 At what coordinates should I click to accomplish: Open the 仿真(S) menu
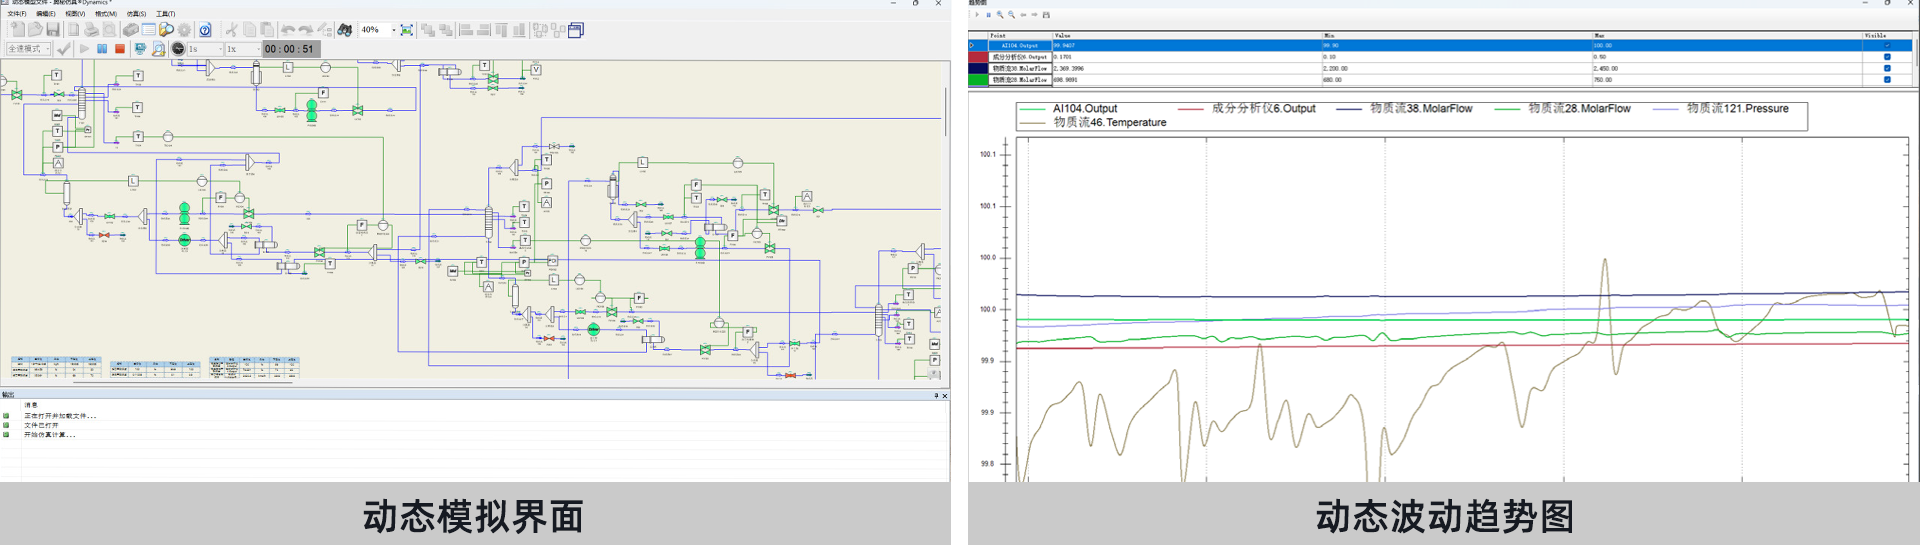[x=136, y=14]
